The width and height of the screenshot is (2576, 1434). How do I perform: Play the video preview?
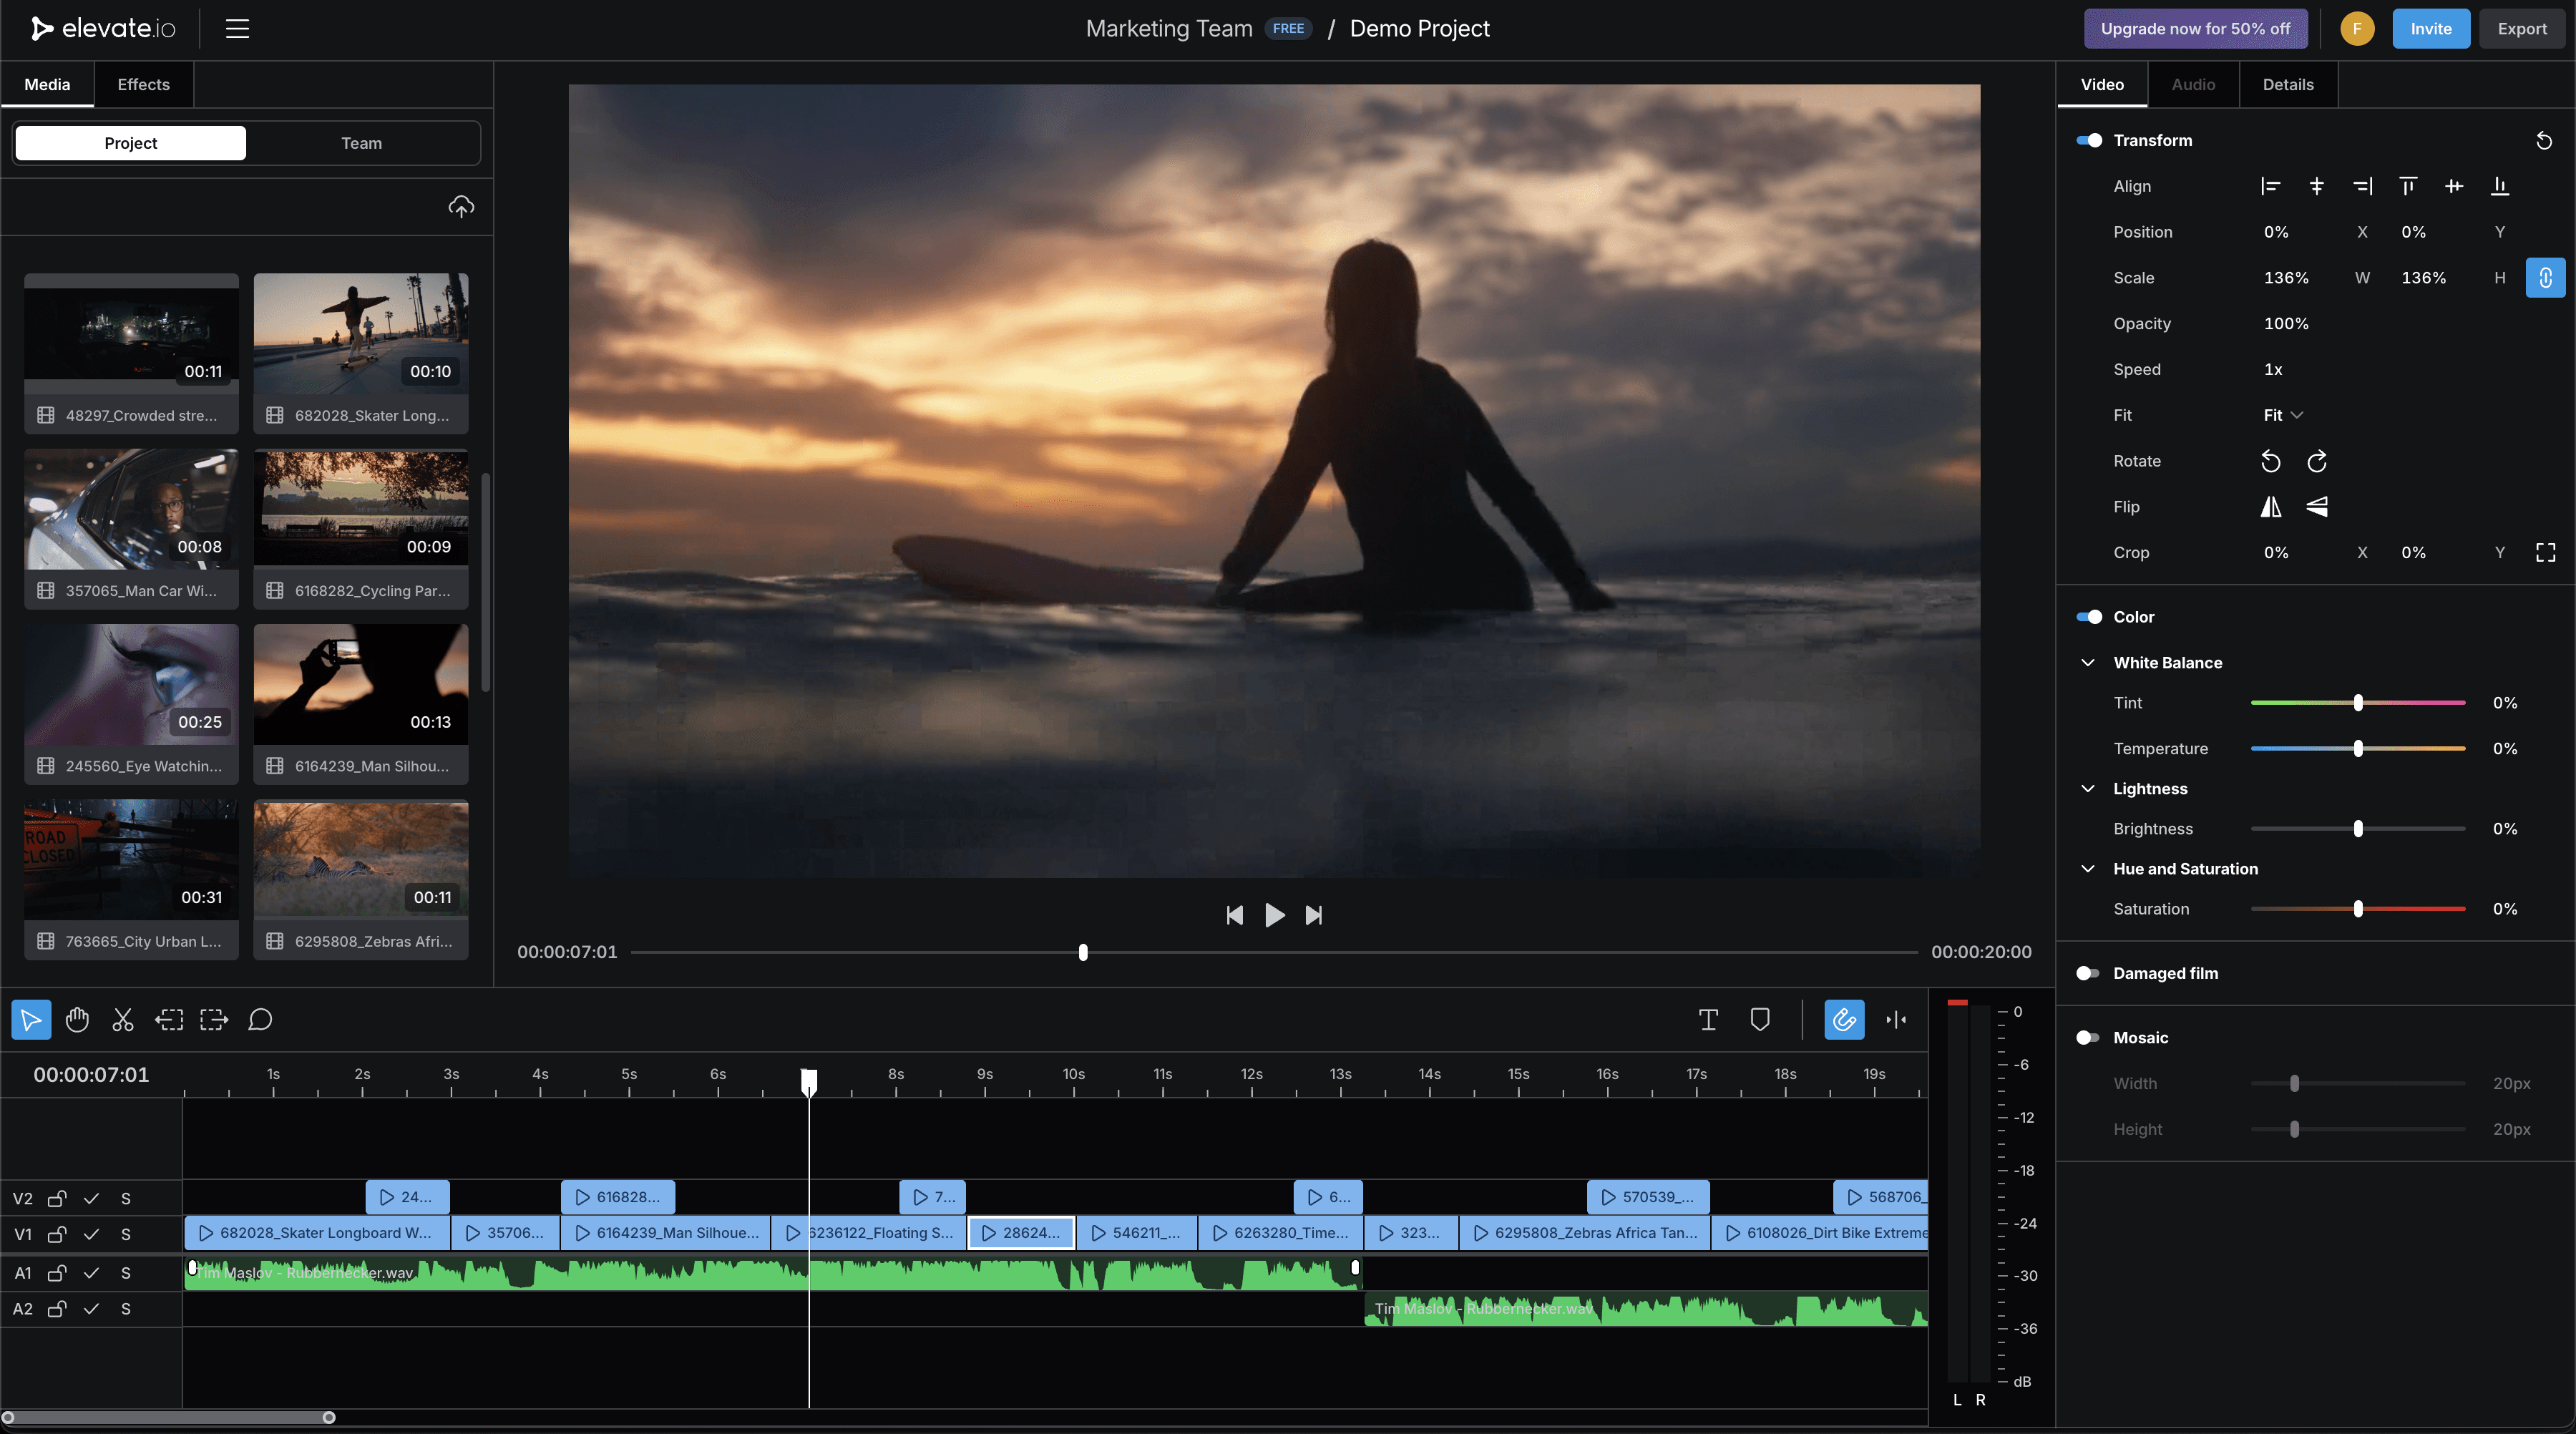(x=1275, y=915)
